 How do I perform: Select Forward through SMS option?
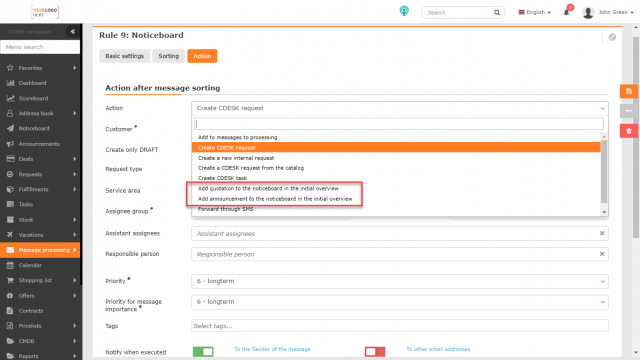[x=396, y=209]
